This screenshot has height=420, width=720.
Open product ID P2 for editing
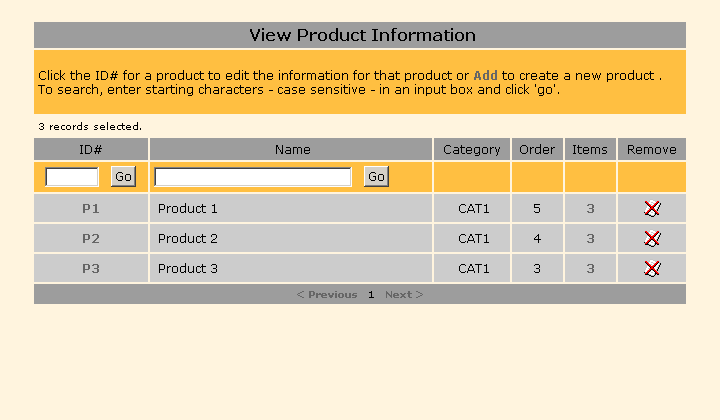click(91, 239)
